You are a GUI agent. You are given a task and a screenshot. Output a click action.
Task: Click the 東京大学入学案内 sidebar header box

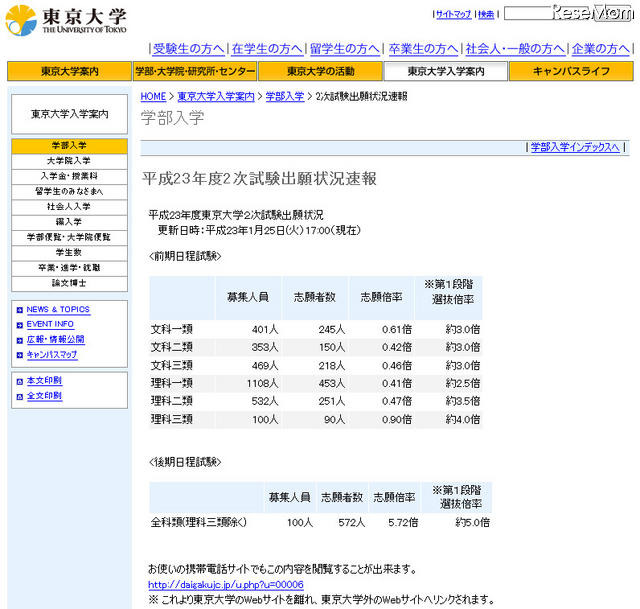coord(69,114)
